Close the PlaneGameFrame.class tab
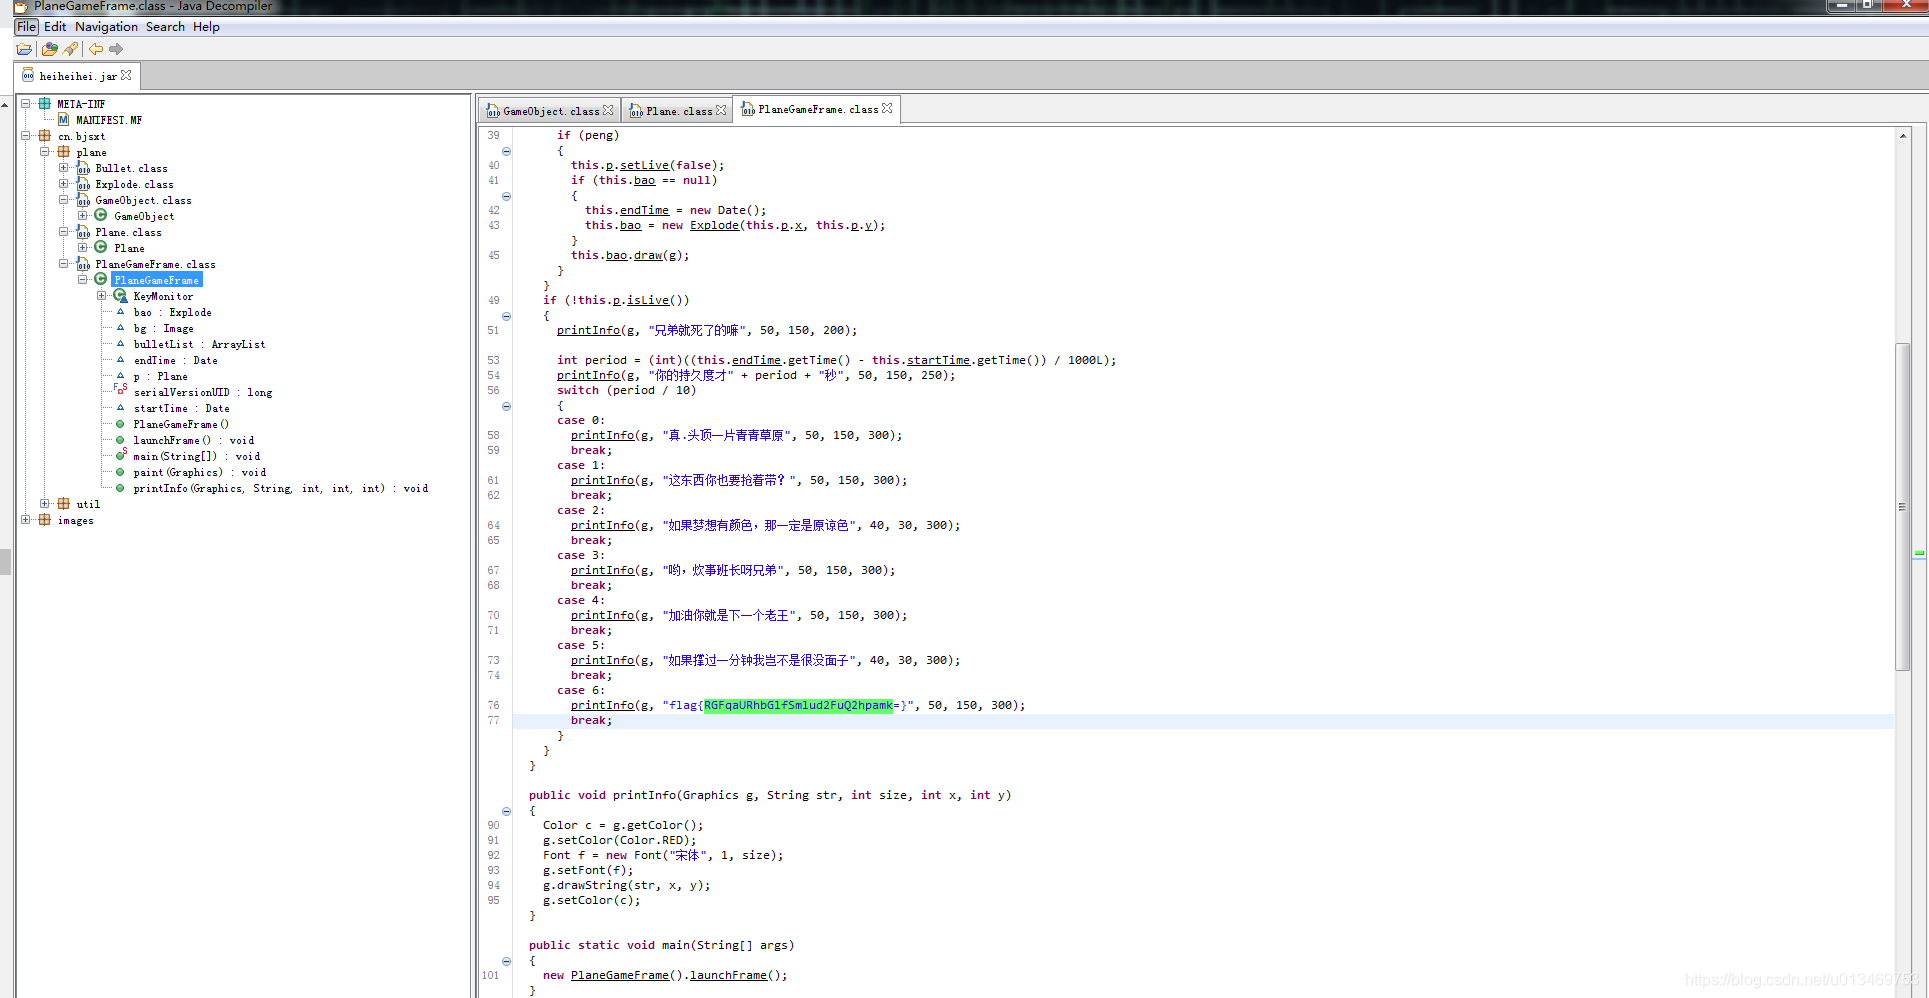This screenshot has height=998, width=1929. [x=887, y=108]
